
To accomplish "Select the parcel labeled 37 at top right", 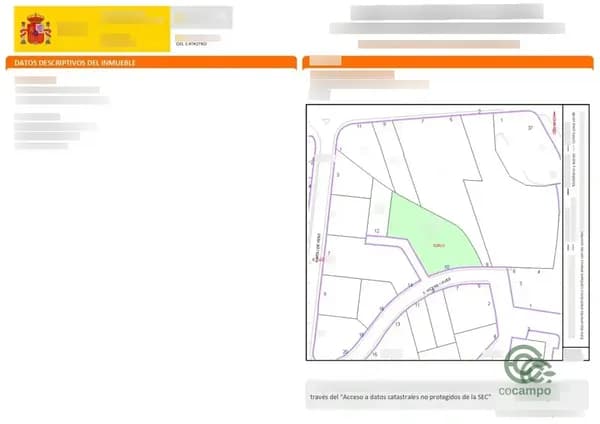I will pyautogui.click(x=530, y=128).
